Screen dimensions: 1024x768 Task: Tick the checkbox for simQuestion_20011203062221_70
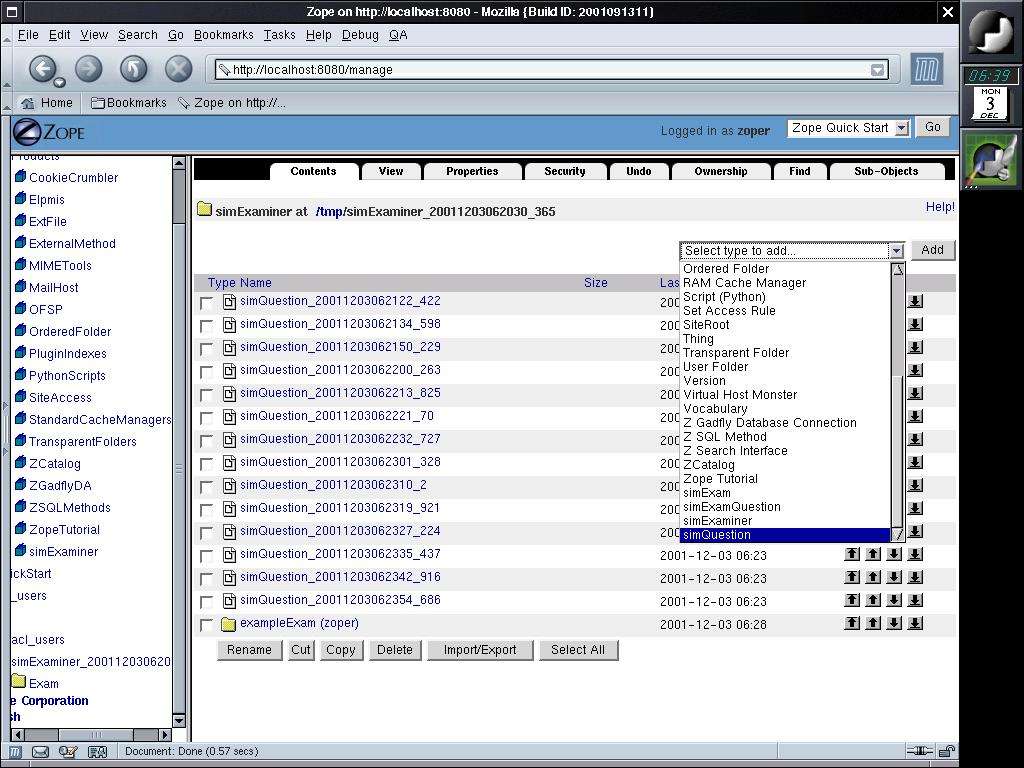[206, 418]
